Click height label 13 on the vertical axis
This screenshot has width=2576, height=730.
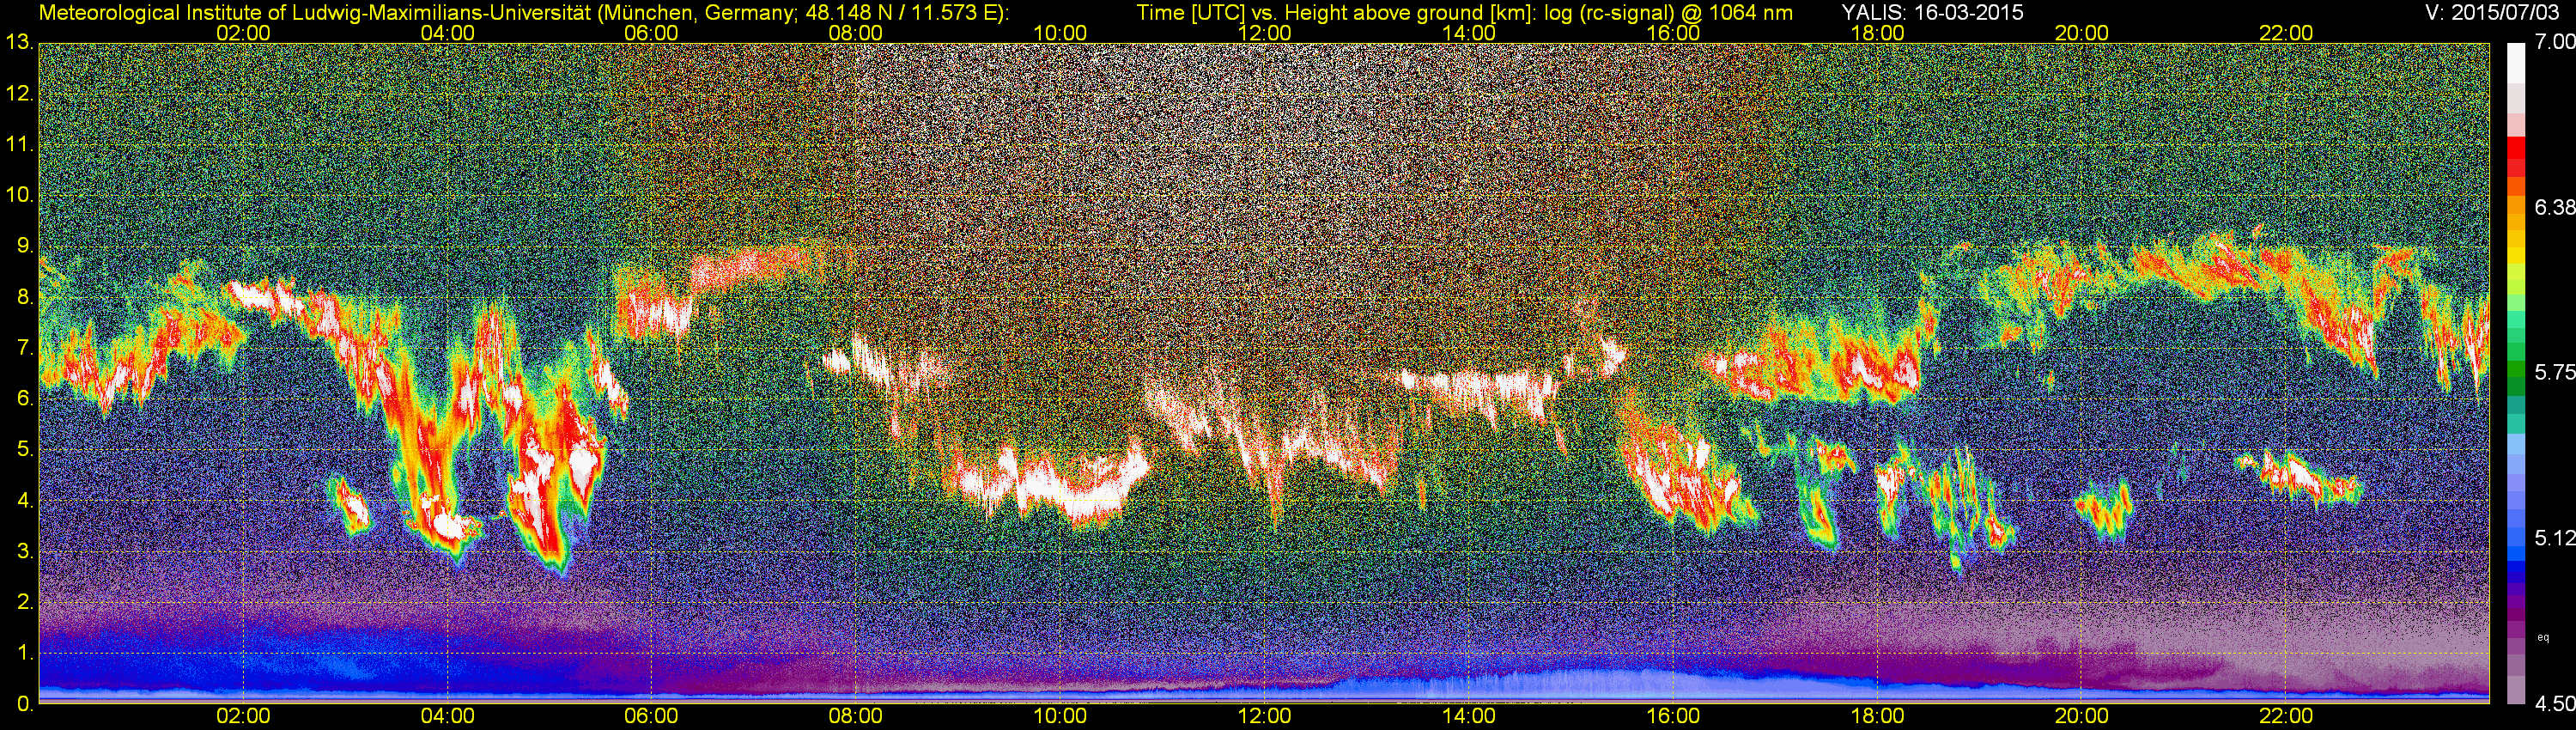[x=19, y=42]
